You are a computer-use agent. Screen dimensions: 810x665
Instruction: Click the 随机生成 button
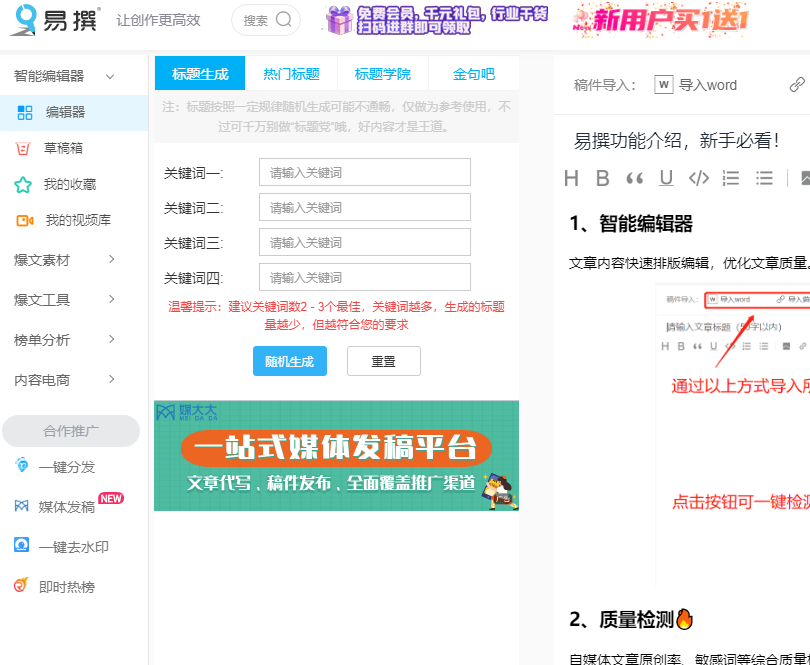click(290, 361)
